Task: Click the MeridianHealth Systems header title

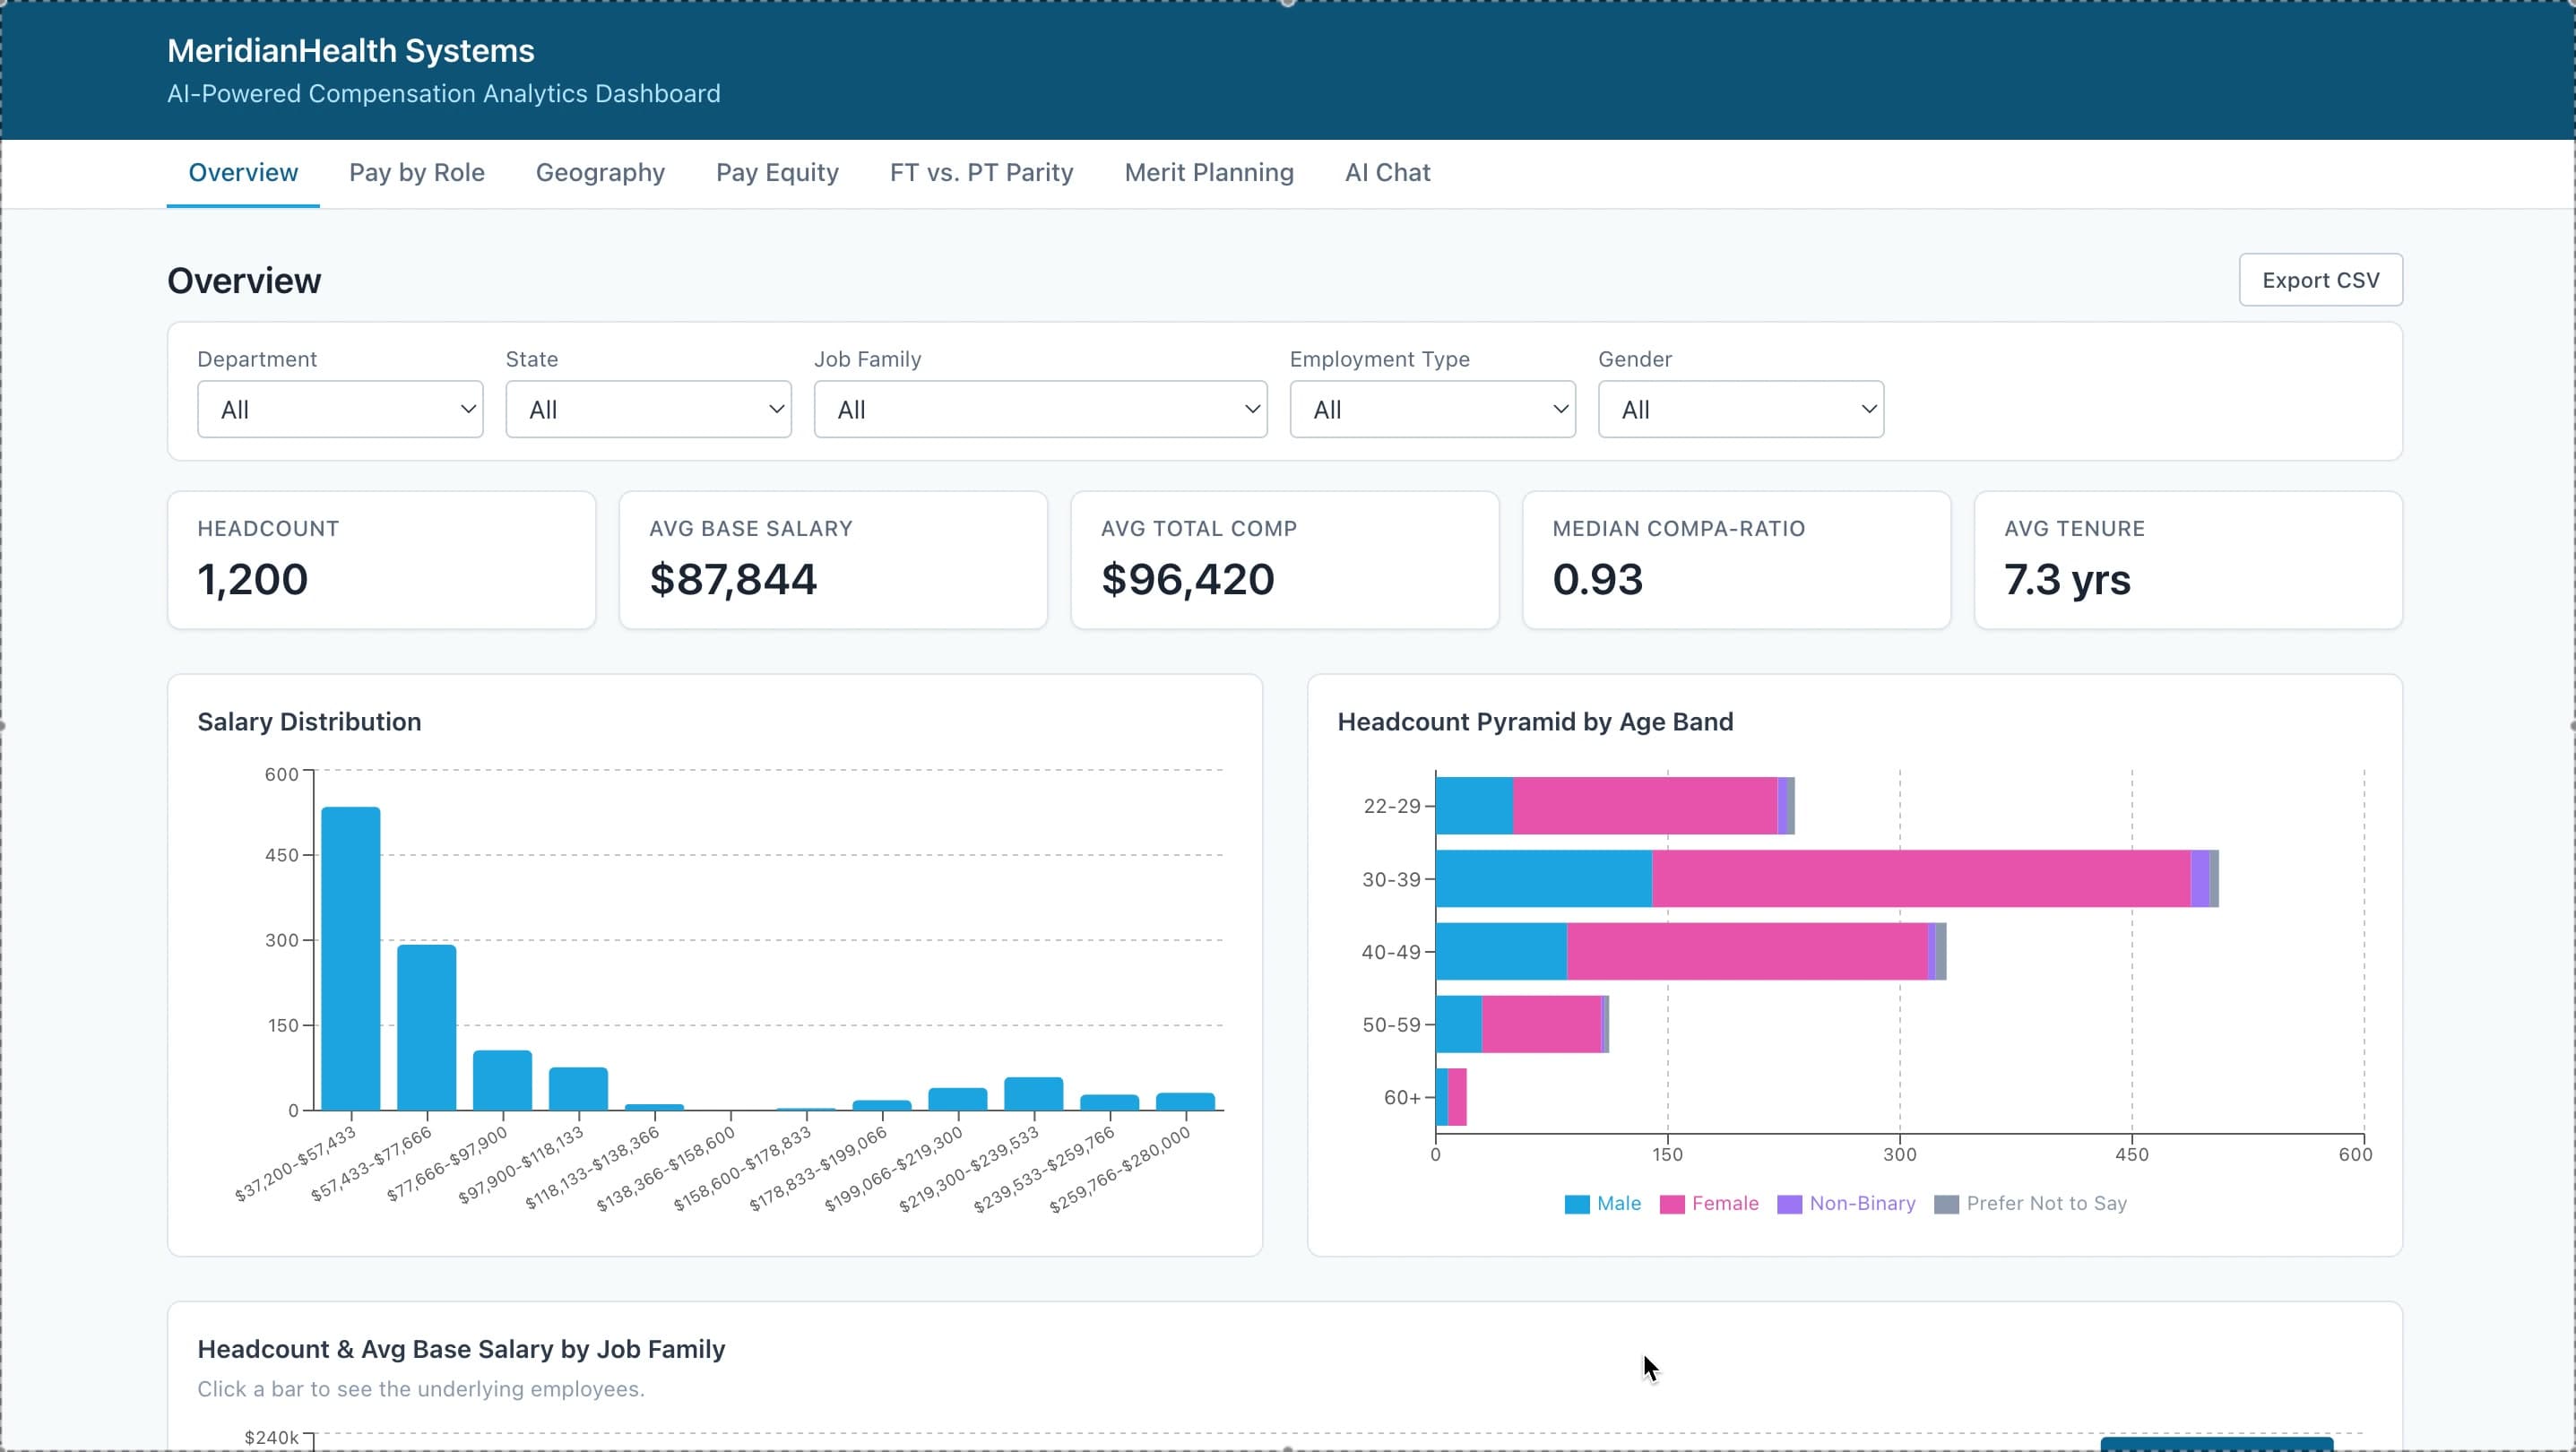Action: pos(351,51)
